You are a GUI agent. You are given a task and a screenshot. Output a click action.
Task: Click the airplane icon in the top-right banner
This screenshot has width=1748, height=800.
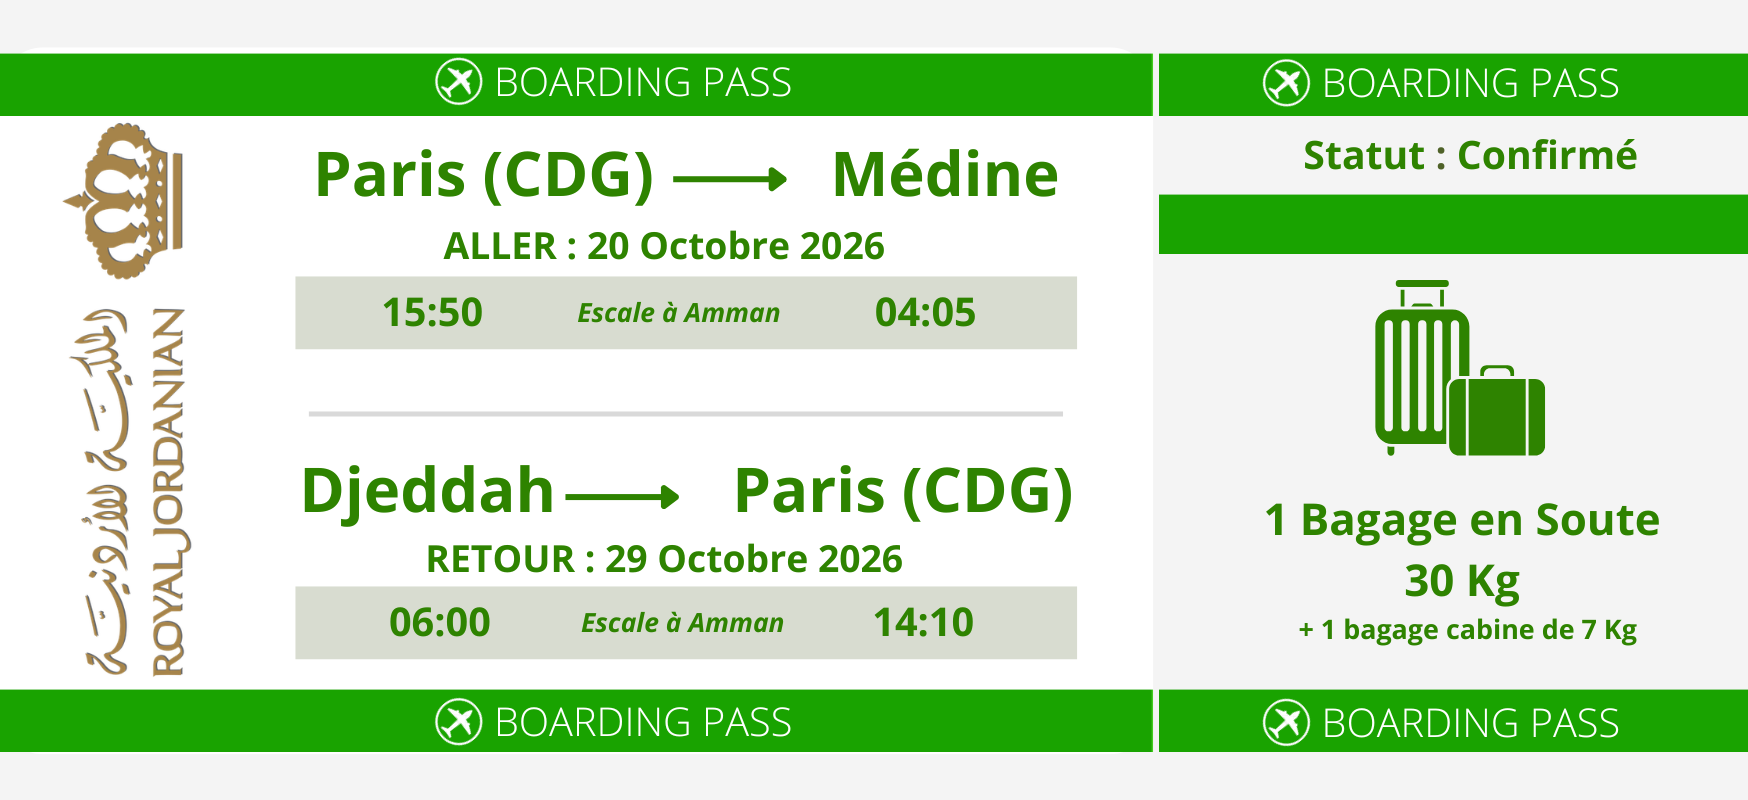(1286, 83)
